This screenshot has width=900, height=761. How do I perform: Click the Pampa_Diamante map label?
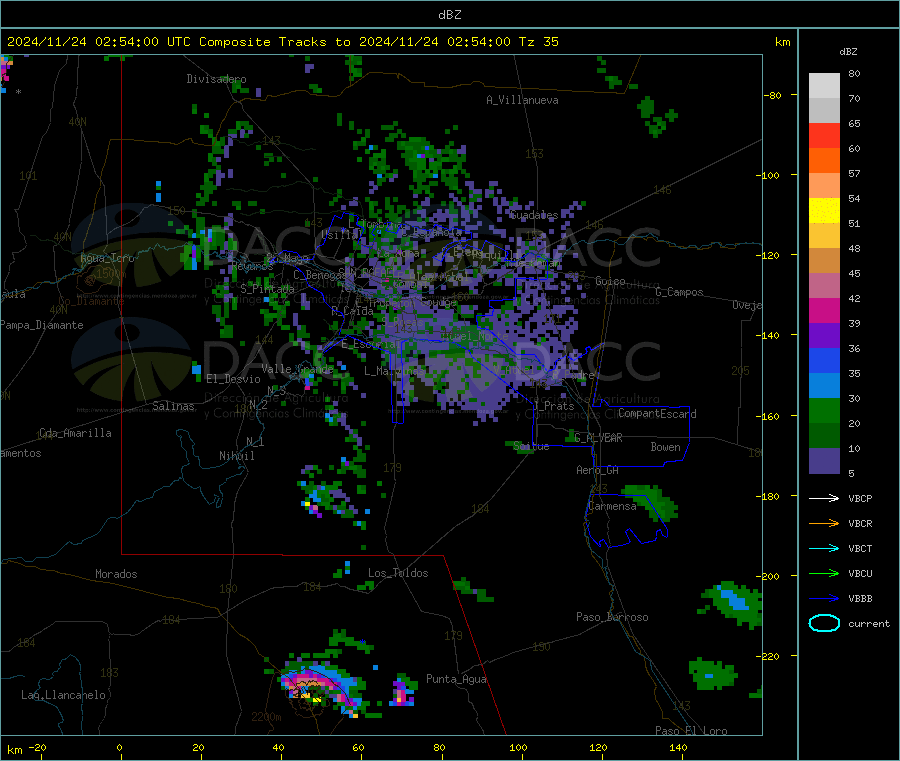[41, 325]
